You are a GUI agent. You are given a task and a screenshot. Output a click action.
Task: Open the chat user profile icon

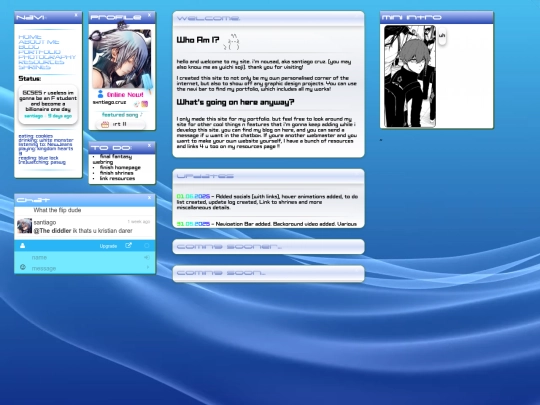coord(22,246)
